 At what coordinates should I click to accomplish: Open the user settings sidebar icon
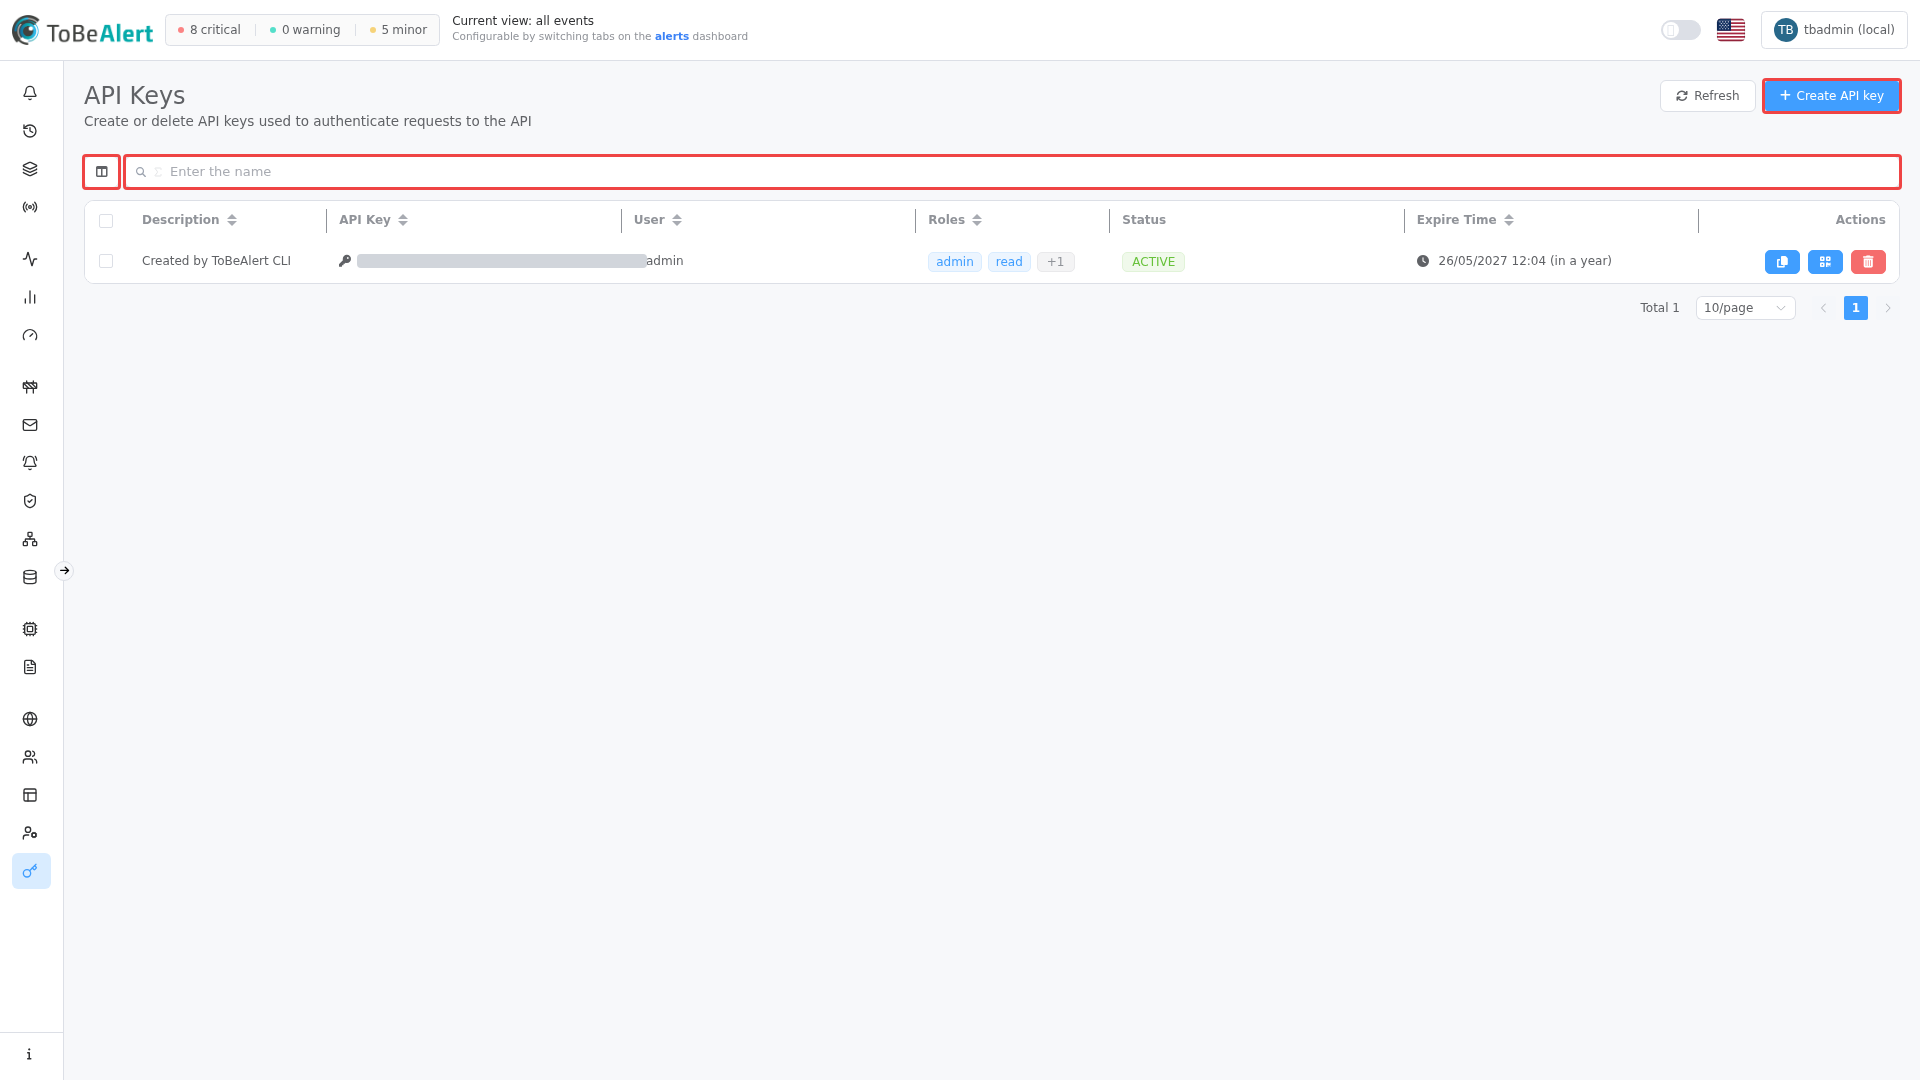30,833
